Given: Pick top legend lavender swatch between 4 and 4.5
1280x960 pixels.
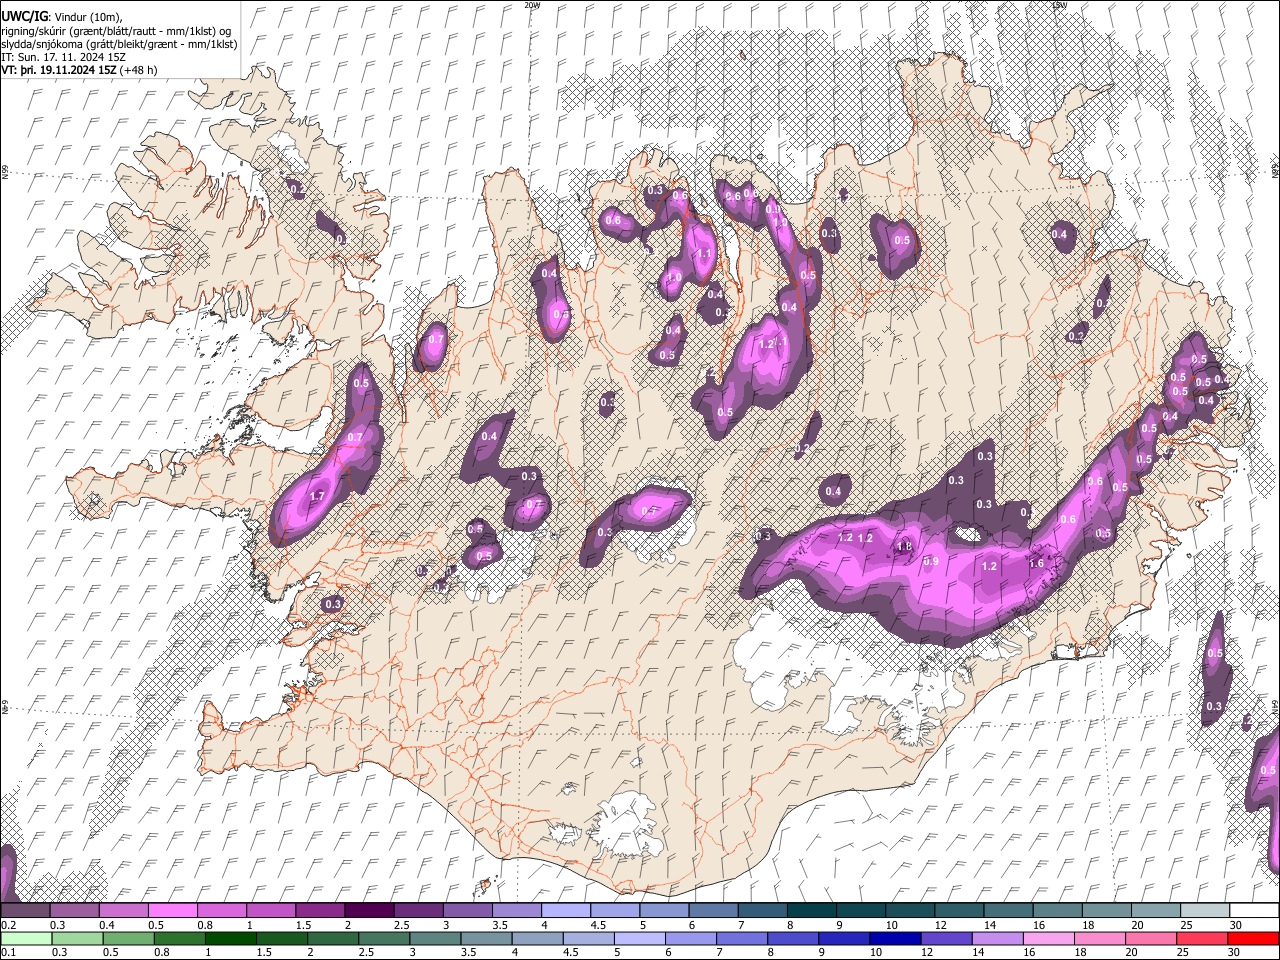Looking at the screenshot, I should (x=564, y=910).
